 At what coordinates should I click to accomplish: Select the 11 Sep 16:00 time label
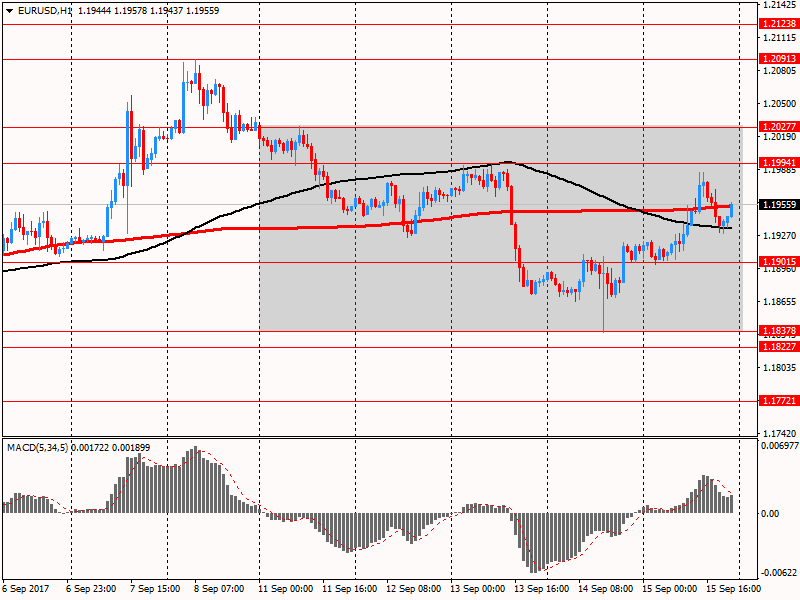click(350, 589)
